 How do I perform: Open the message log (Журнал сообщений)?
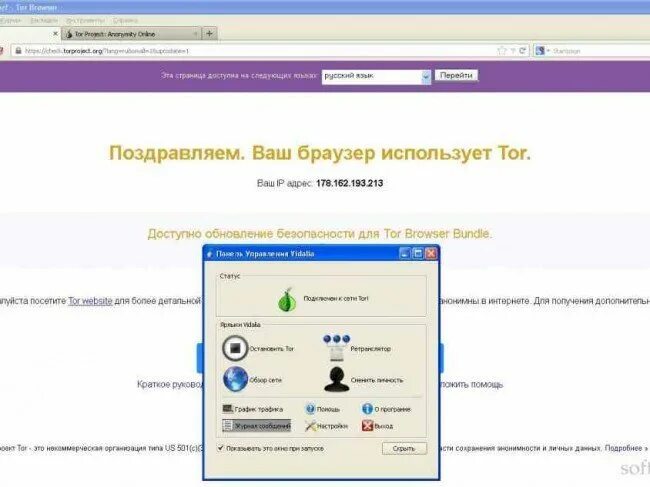click(256, 426)
